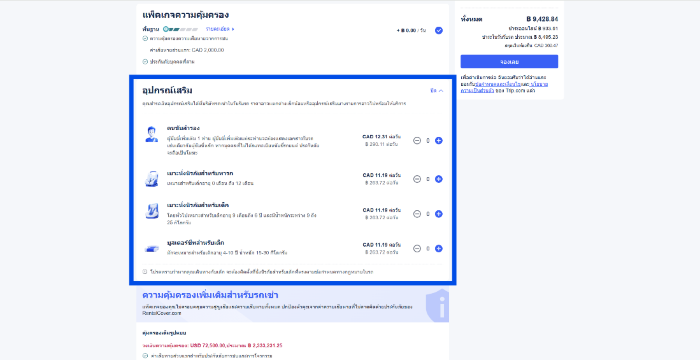This screenshot has height=360, width=700.
Task: Collapse the add-on equipment section
Action: click(x=437, y=91)
